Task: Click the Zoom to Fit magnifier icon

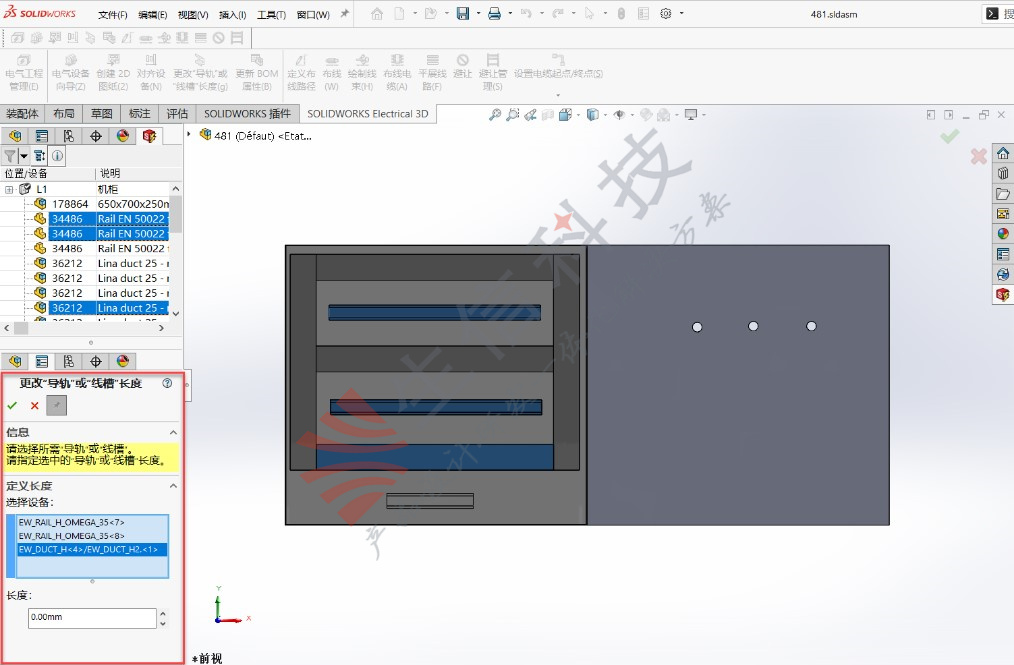Action: 495,114
